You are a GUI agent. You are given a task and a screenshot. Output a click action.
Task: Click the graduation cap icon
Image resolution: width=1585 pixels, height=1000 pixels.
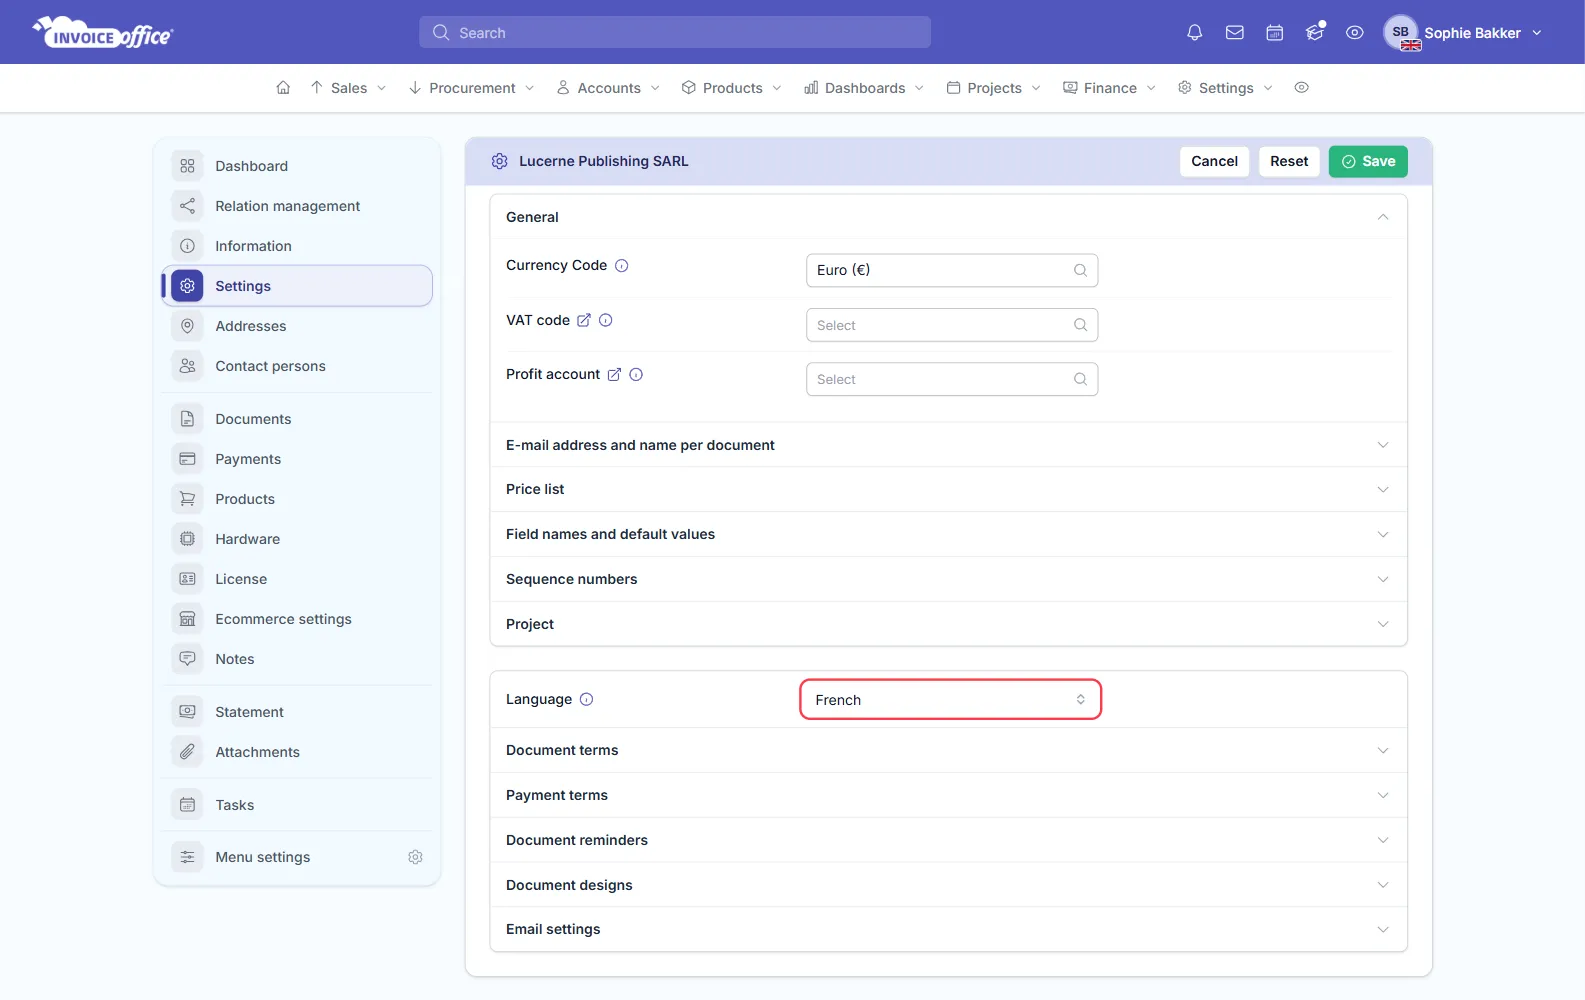click(1314, 33)
